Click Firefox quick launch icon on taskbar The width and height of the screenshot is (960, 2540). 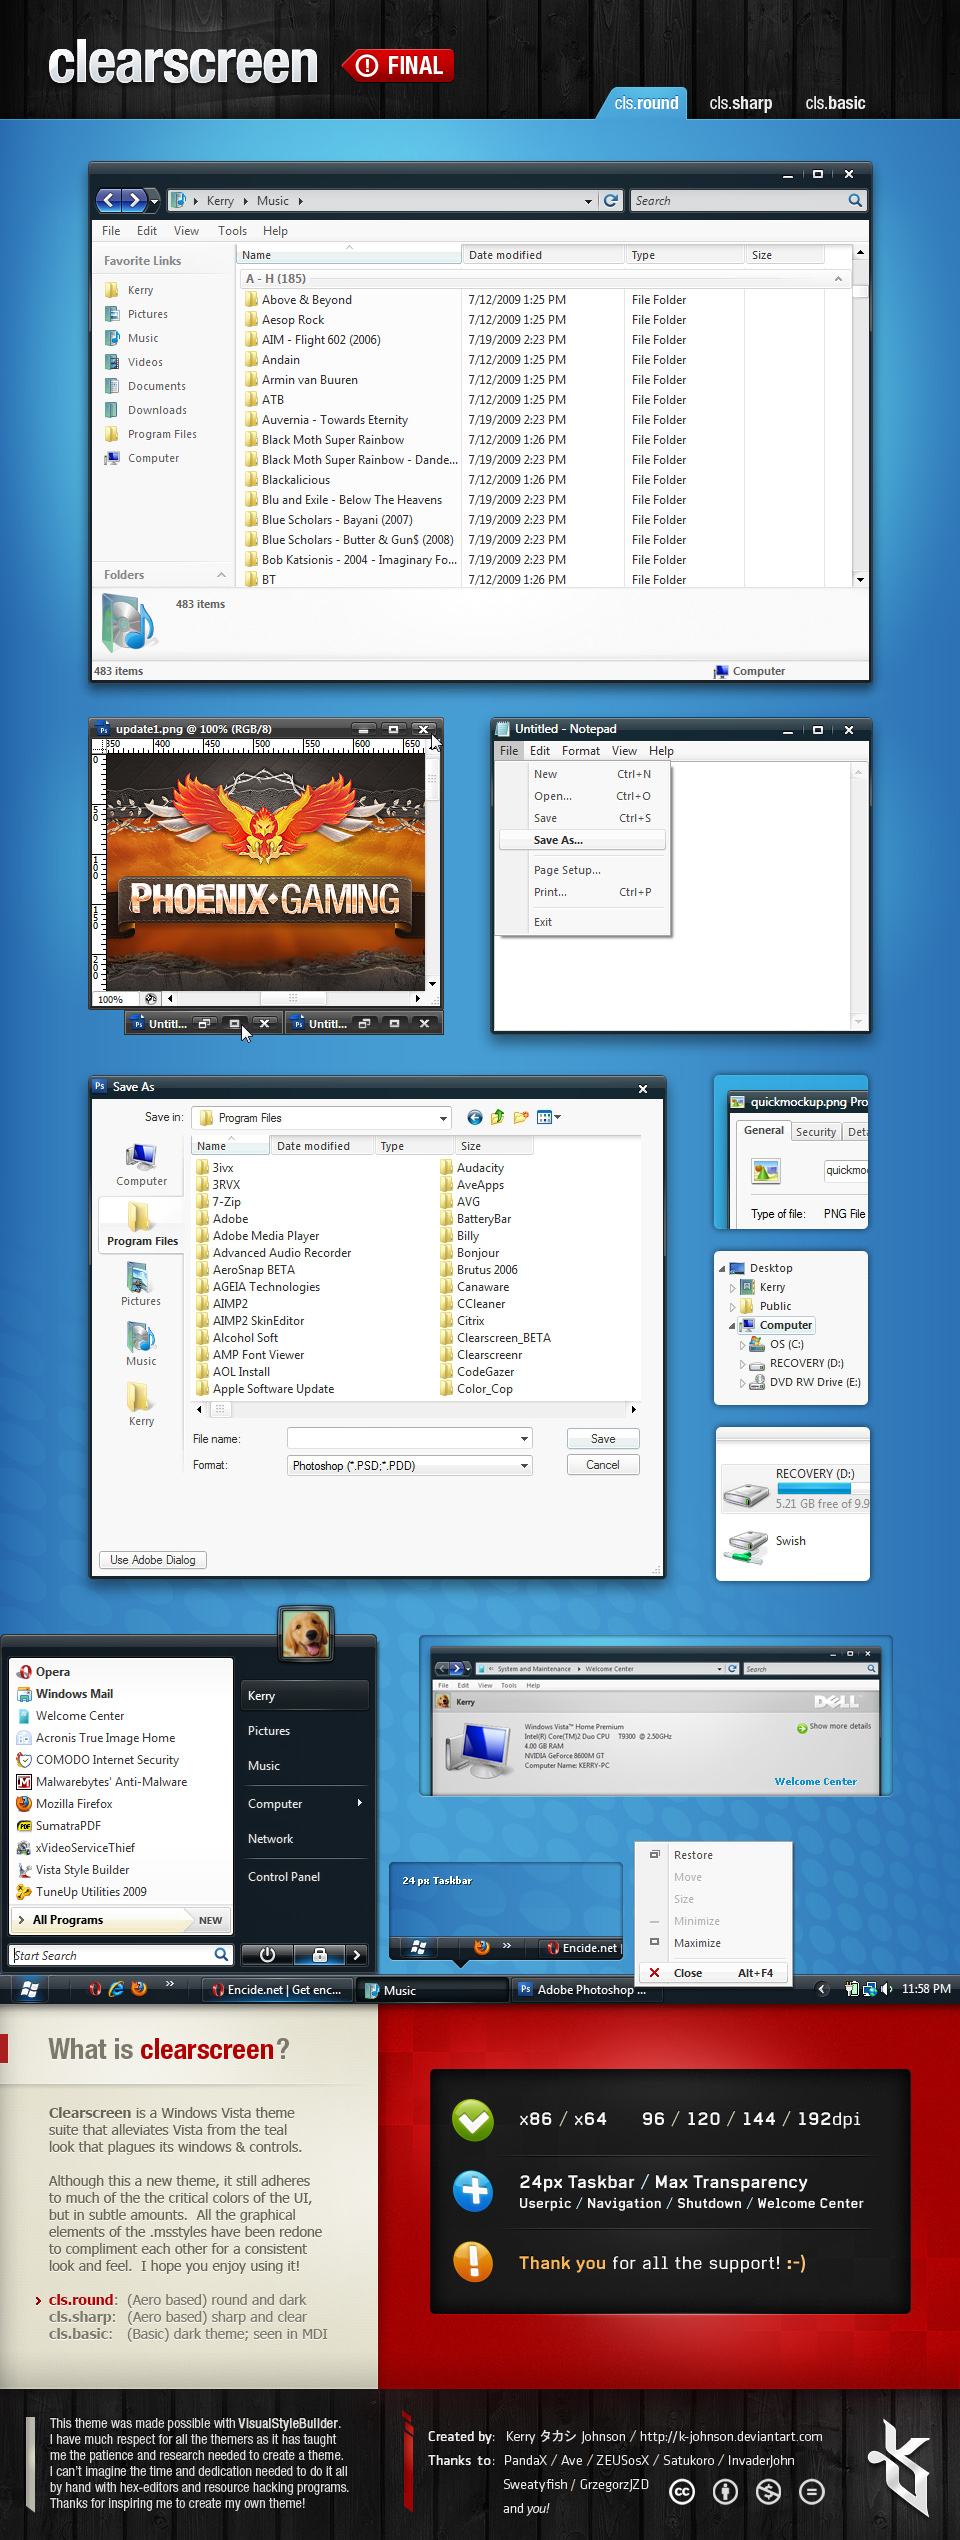(x=139, y=1989)
